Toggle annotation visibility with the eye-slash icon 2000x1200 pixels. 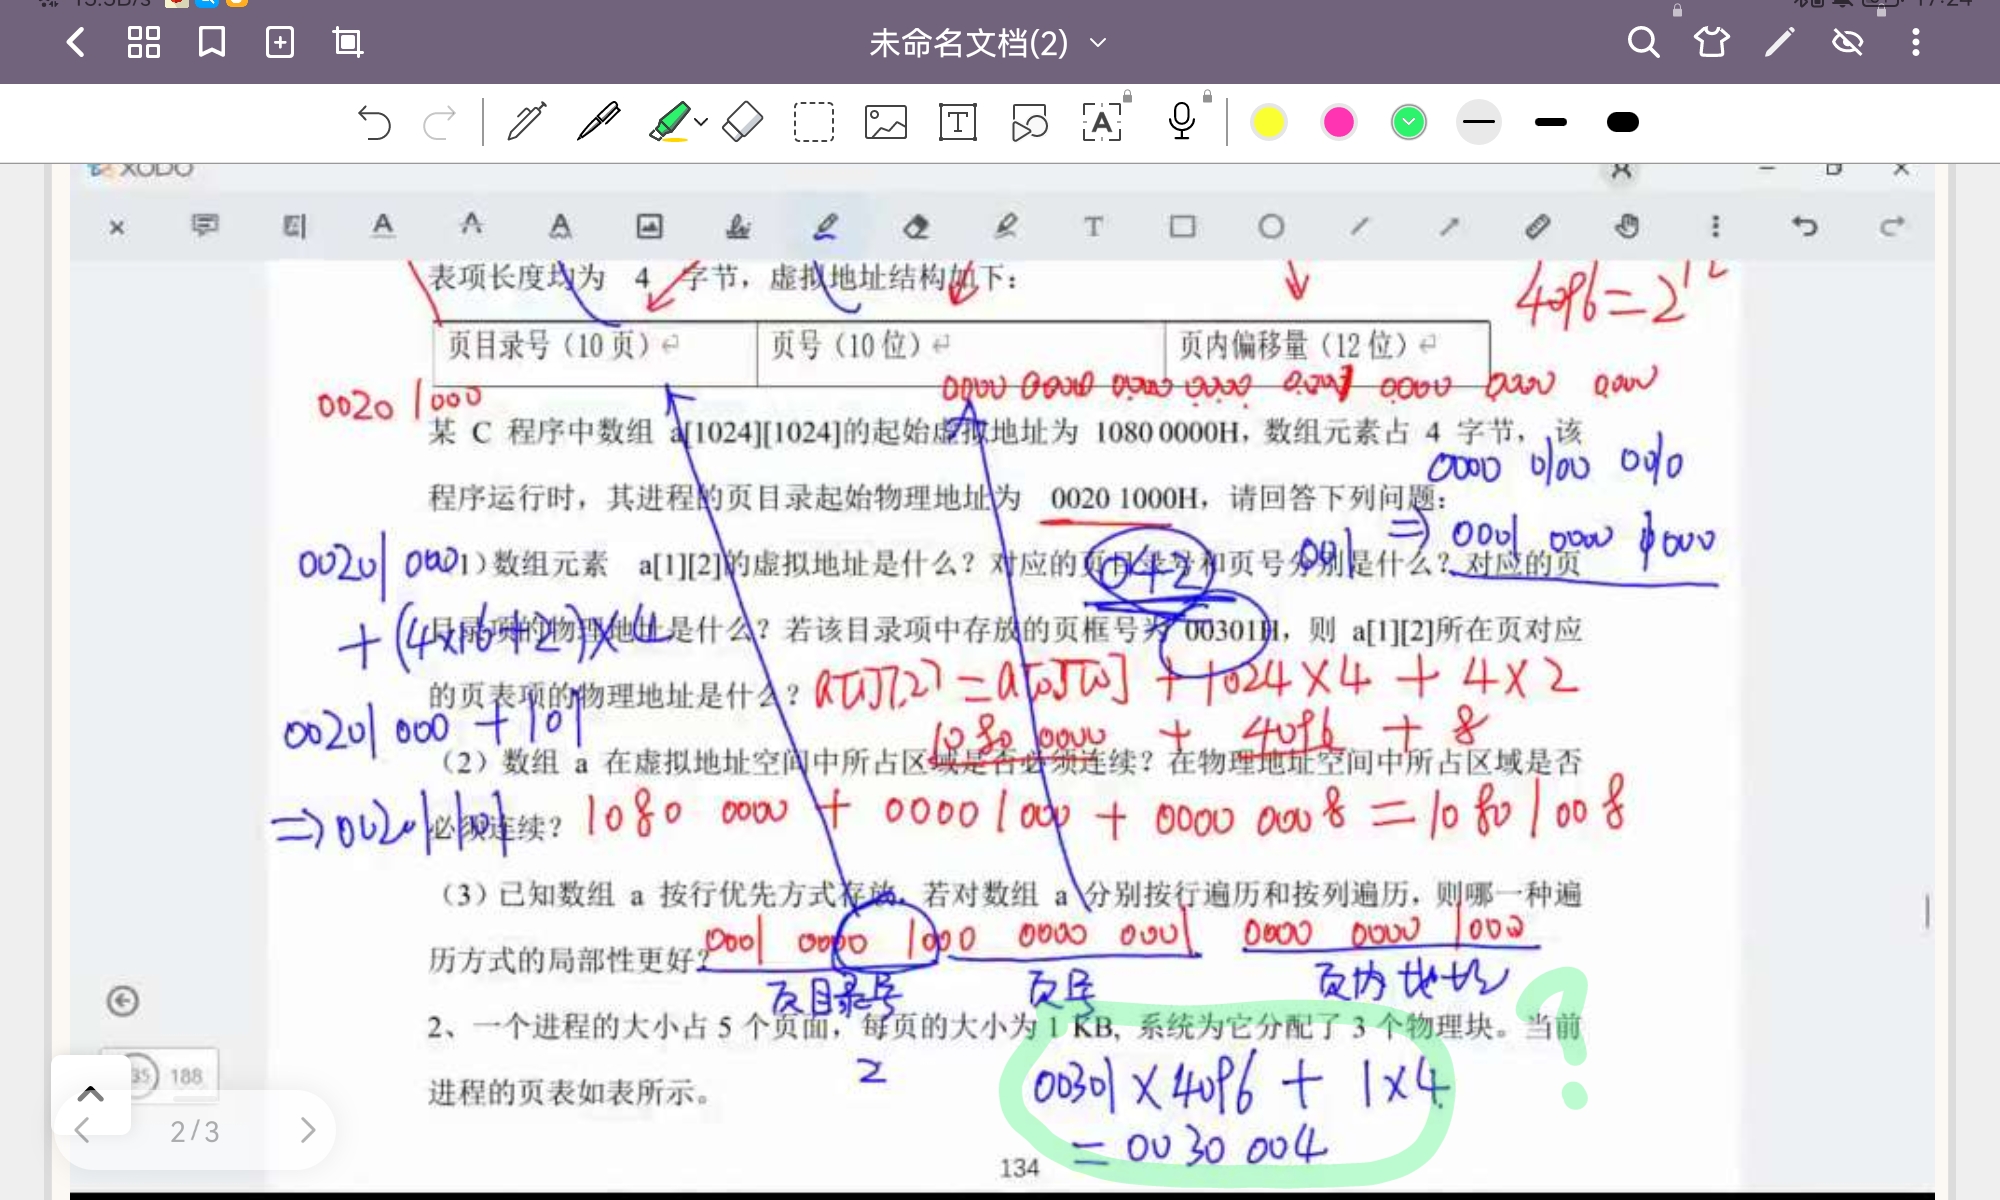point(1847,43)
